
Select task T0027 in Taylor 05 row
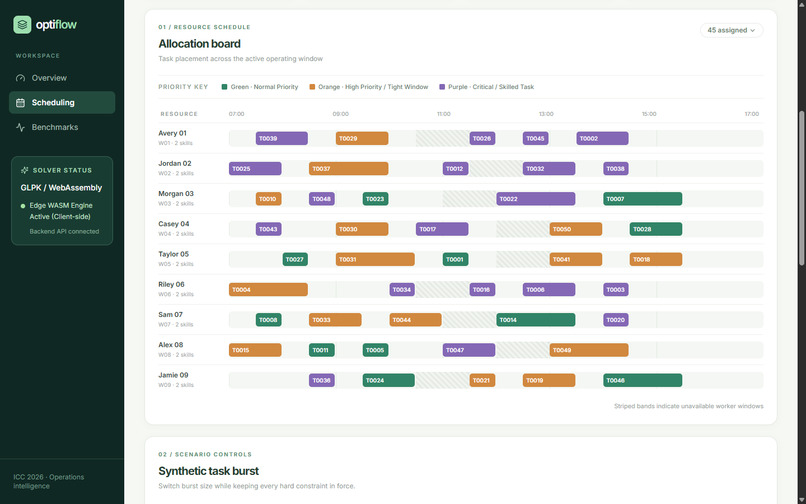295,260
